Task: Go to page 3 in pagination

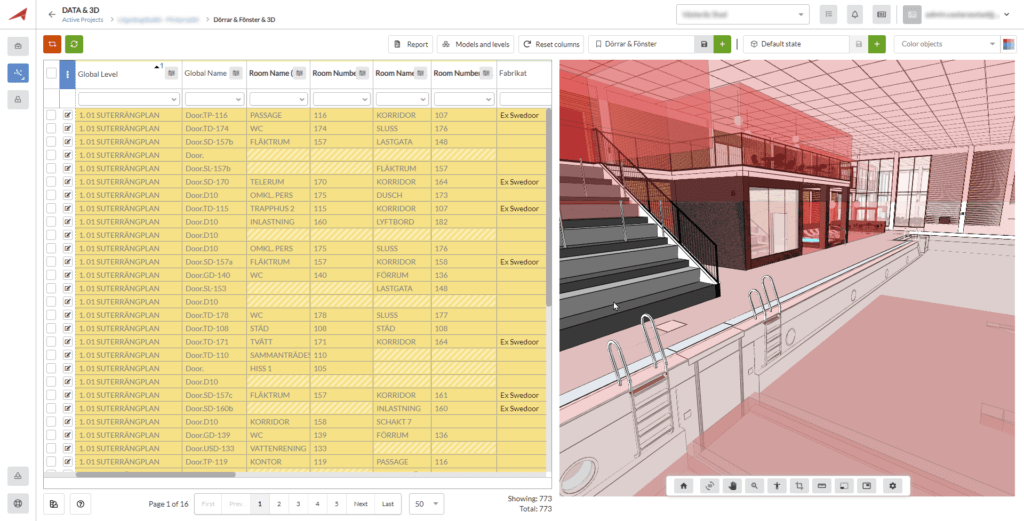Action: (x=297, y=504)
